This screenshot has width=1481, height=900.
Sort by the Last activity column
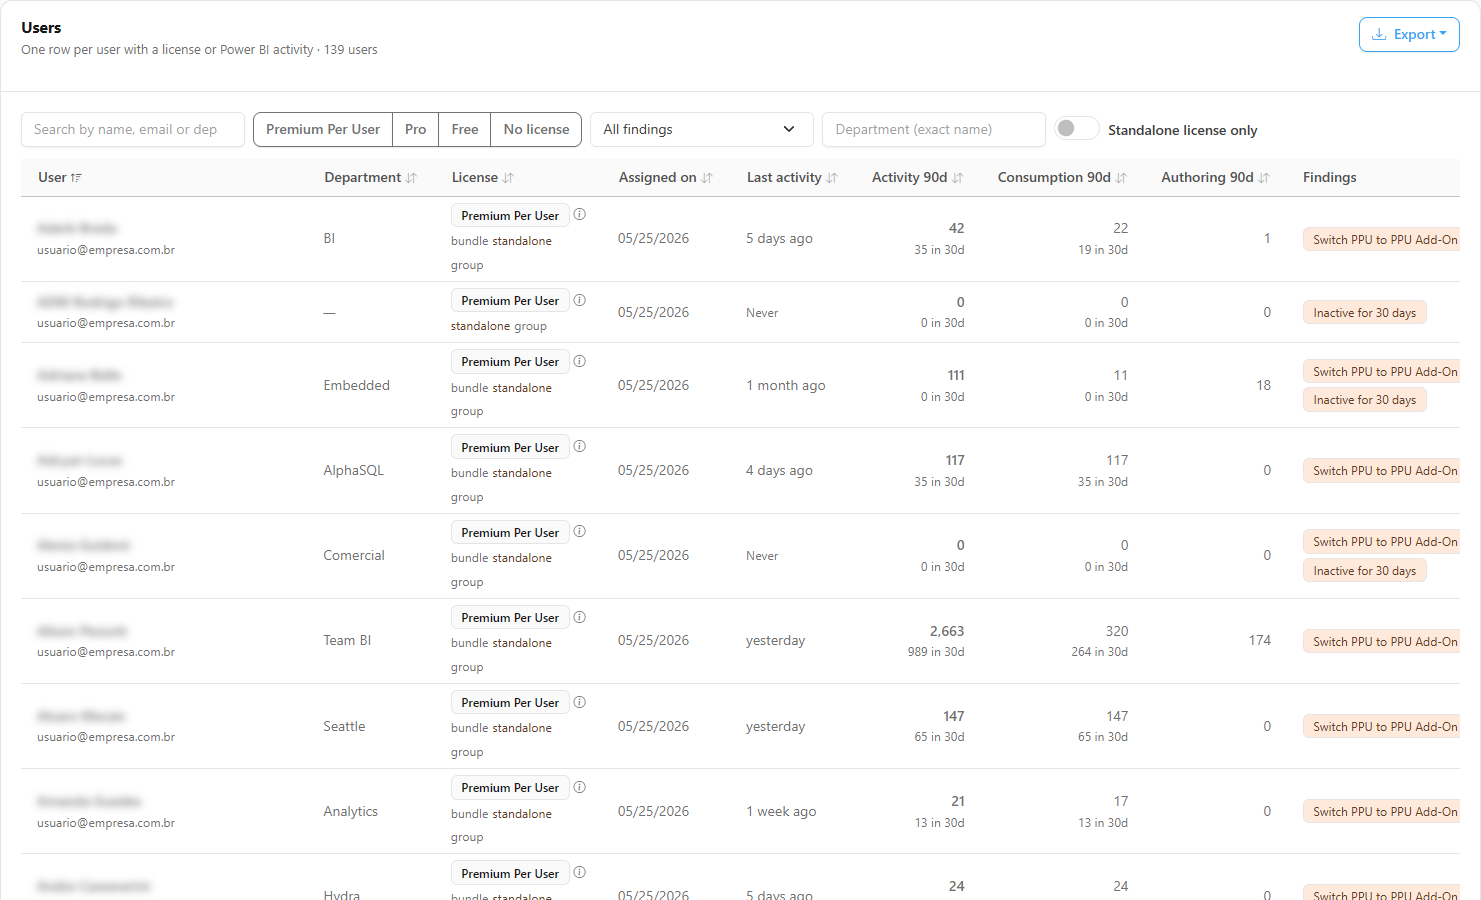(792, 177)
